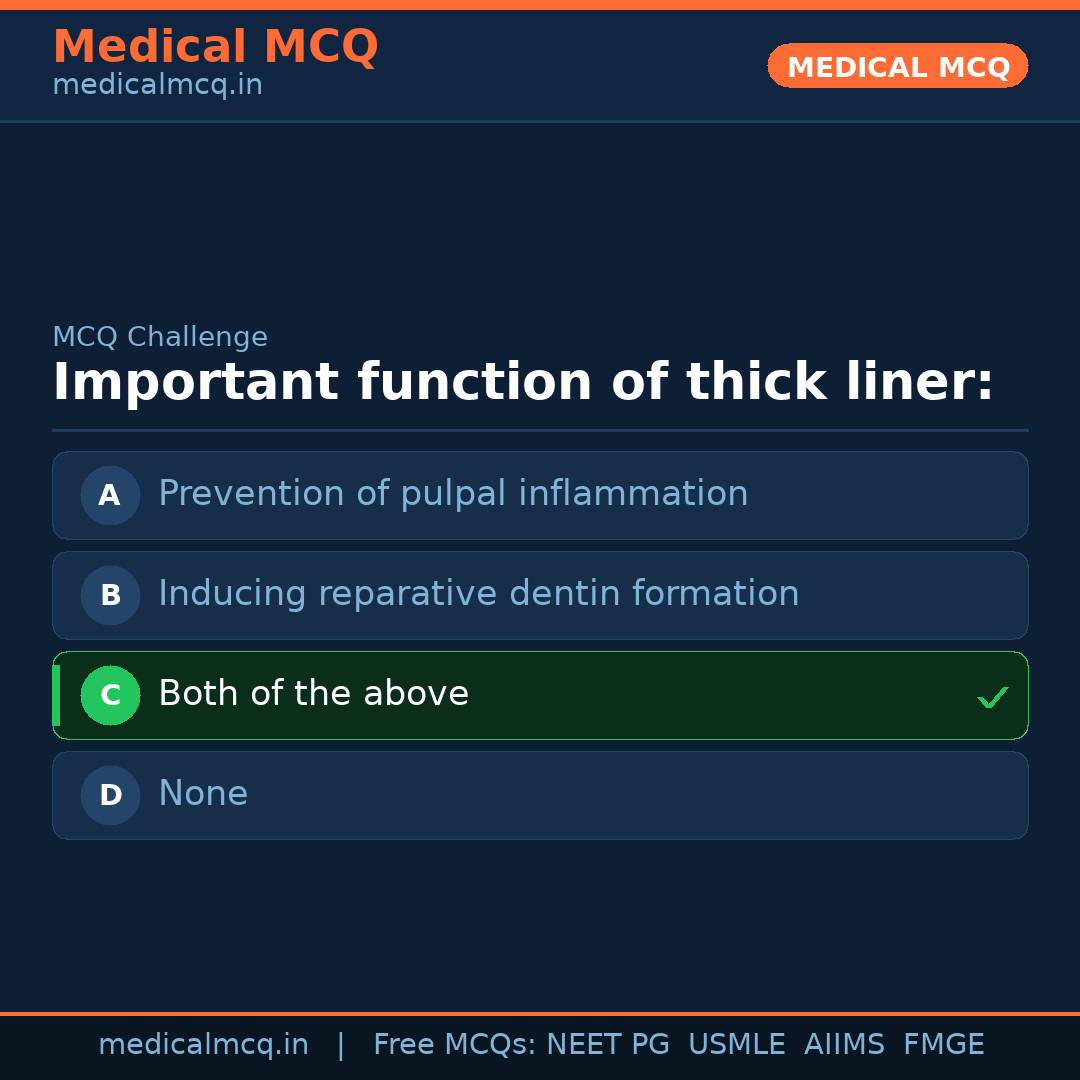Open medicalmcq.in link below the header title
Image resolution: width=1080 pixels, height=1080 pixels.
click(x=157, y=86)
